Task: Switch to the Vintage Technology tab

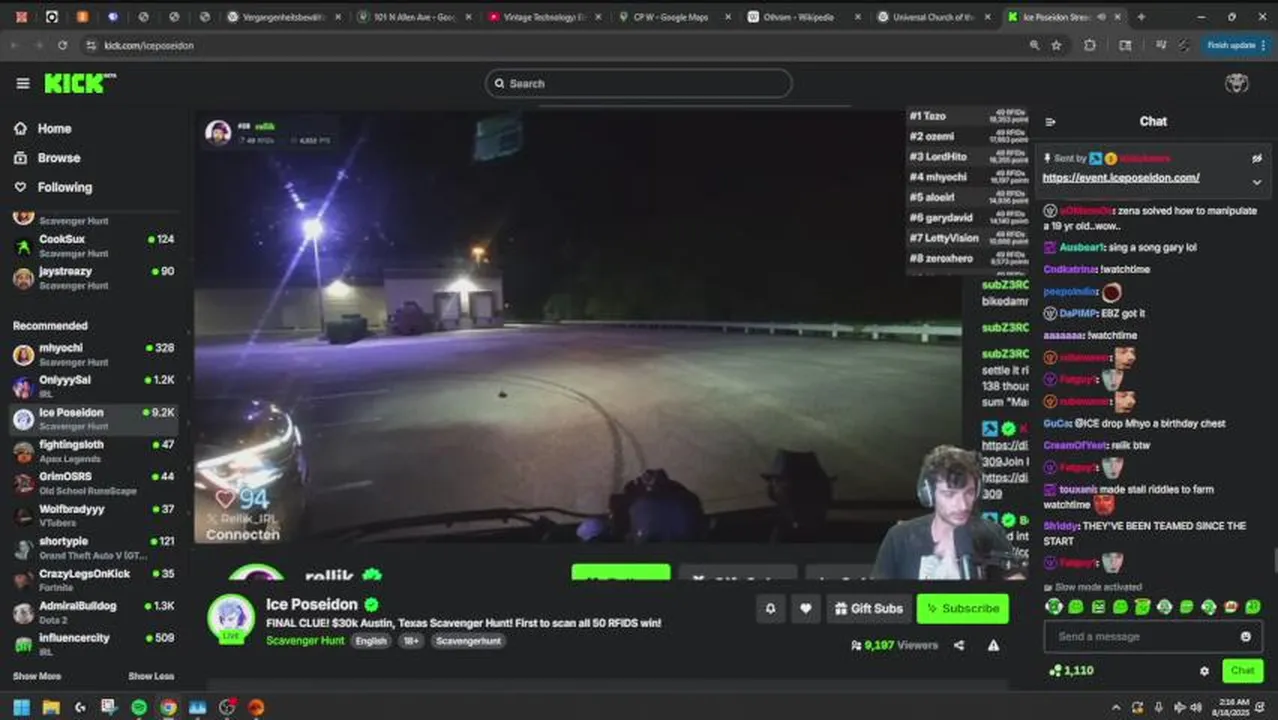Action: pyautogui.click(x=545, y=17)
